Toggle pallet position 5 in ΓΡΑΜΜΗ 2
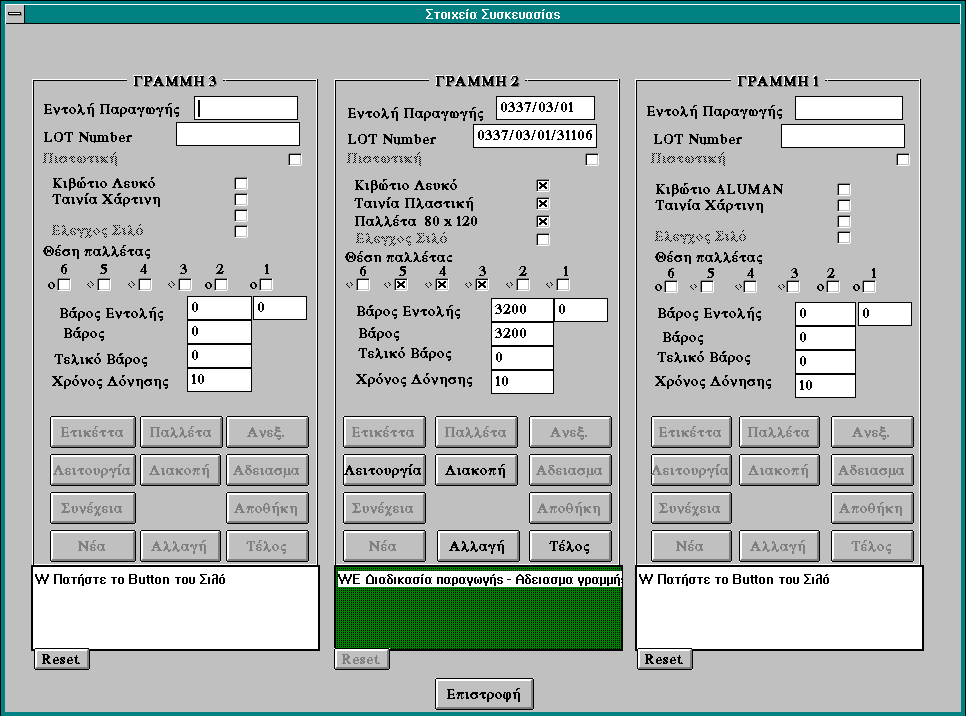This screenshot has height=716, width=966. click(x=401, y=285)
